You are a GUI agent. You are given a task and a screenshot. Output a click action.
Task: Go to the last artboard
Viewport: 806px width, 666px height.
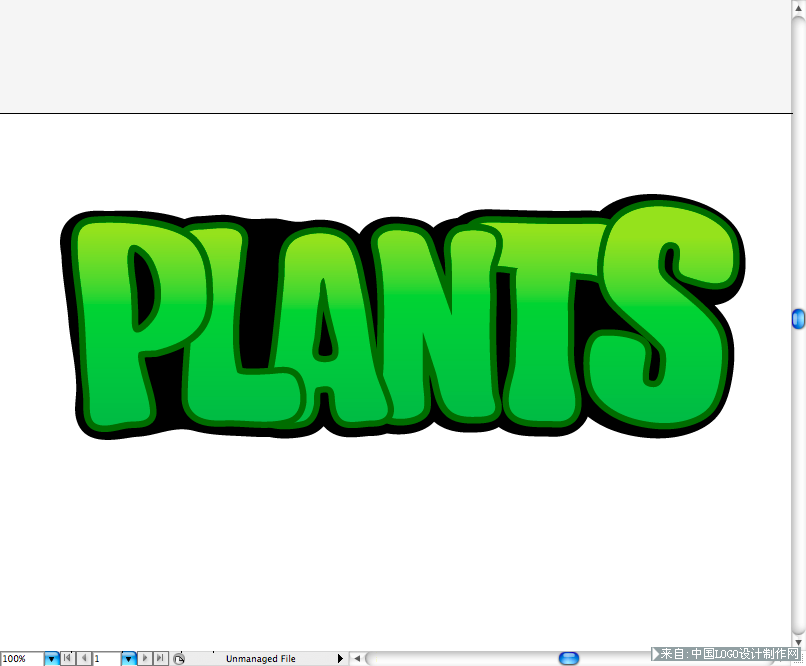[160, 658]
